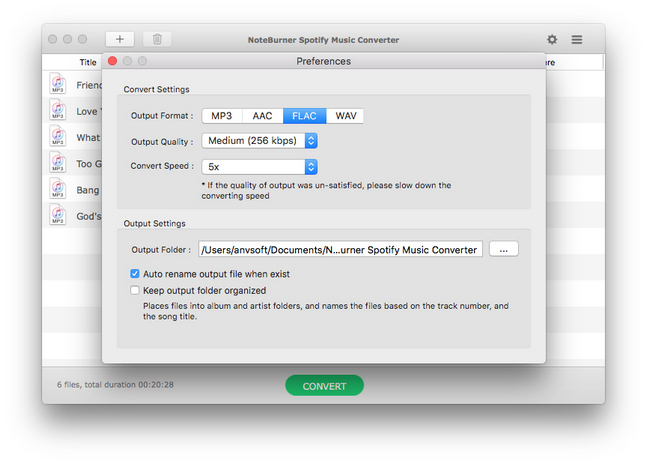This screenshot has height=464, width=647.
Task: Select AAC output format
Action: 262,116
